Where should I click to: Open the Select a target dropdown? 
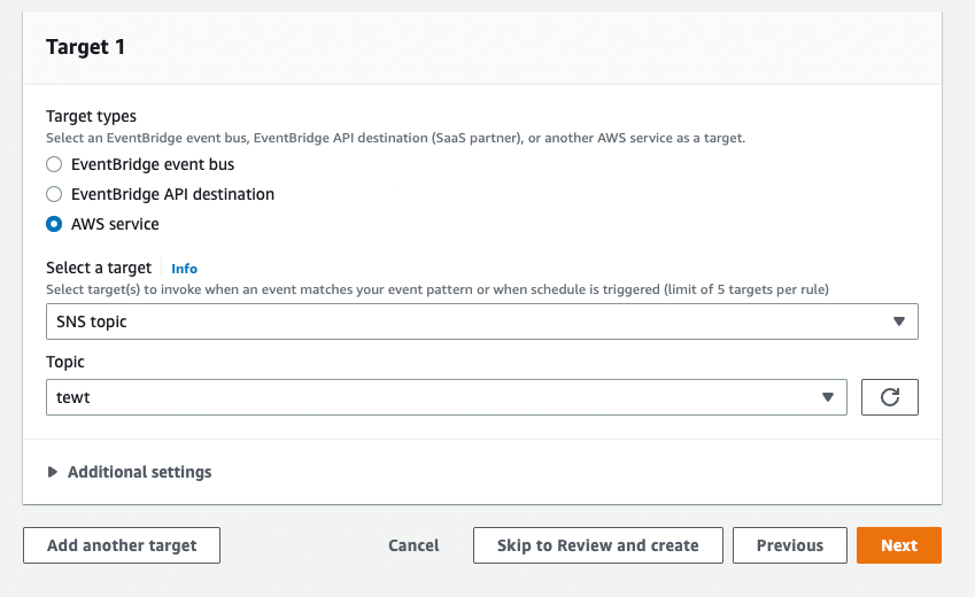click(482, 322)
